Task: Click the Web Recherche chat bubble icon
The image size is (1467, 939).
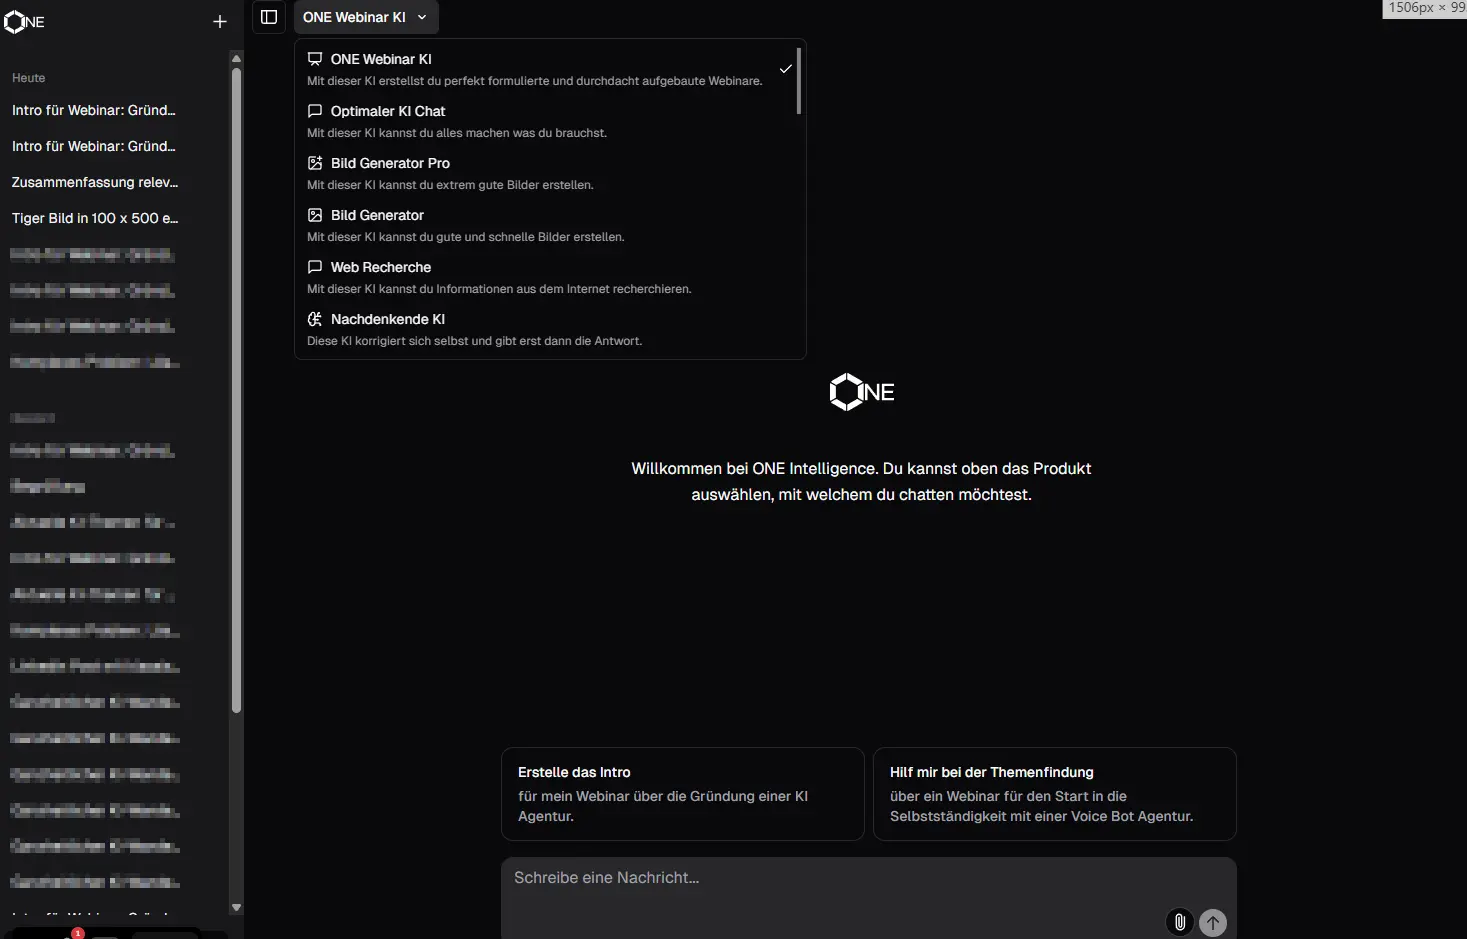Action: [x=315, y=267]
